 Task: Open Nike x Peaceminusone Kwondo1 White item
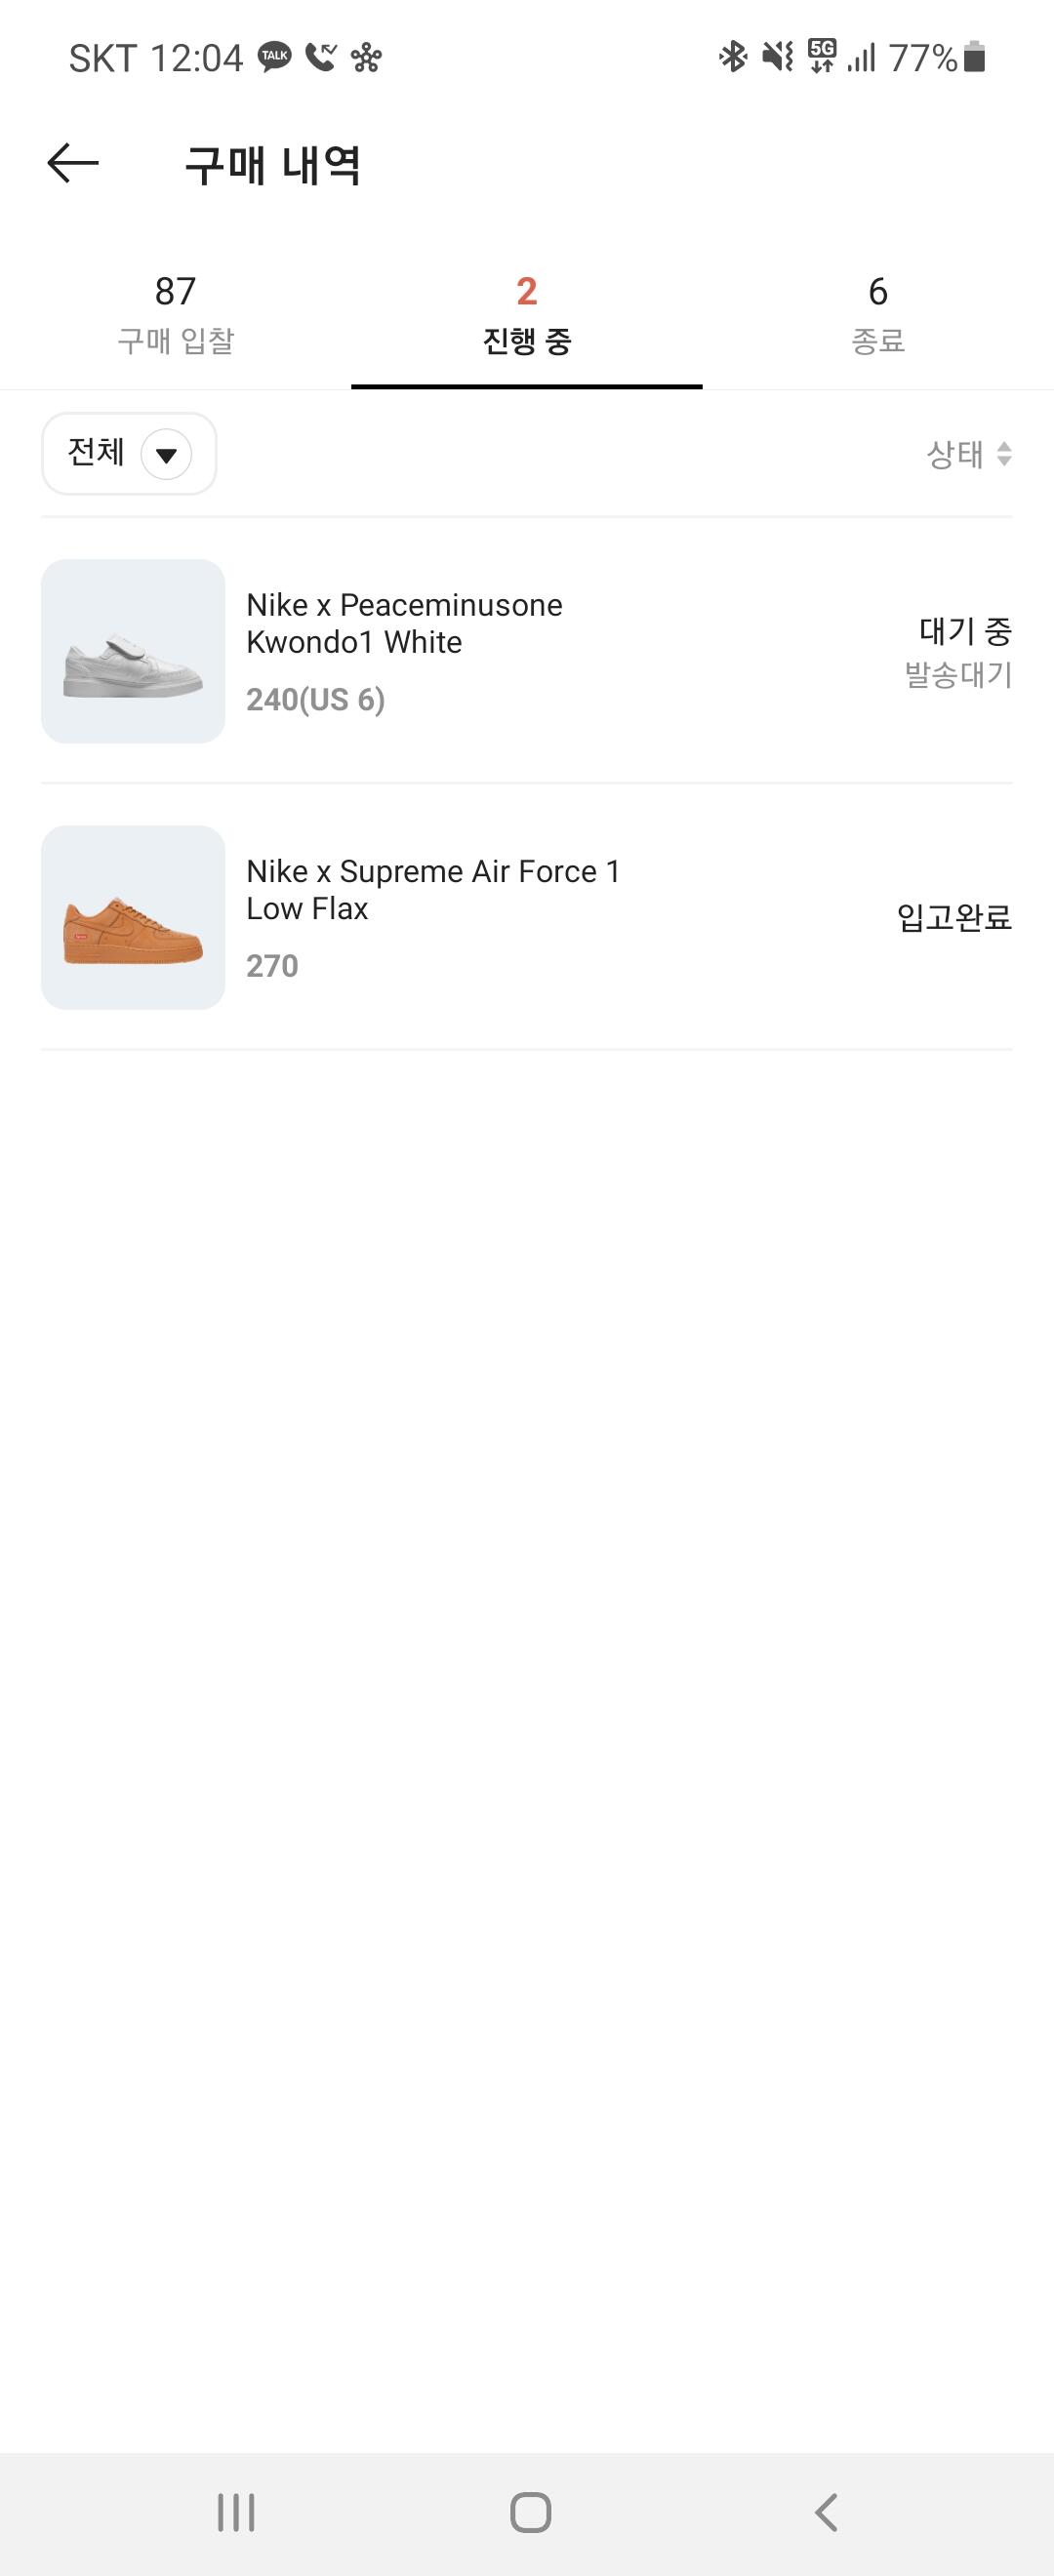pos(404,623)
